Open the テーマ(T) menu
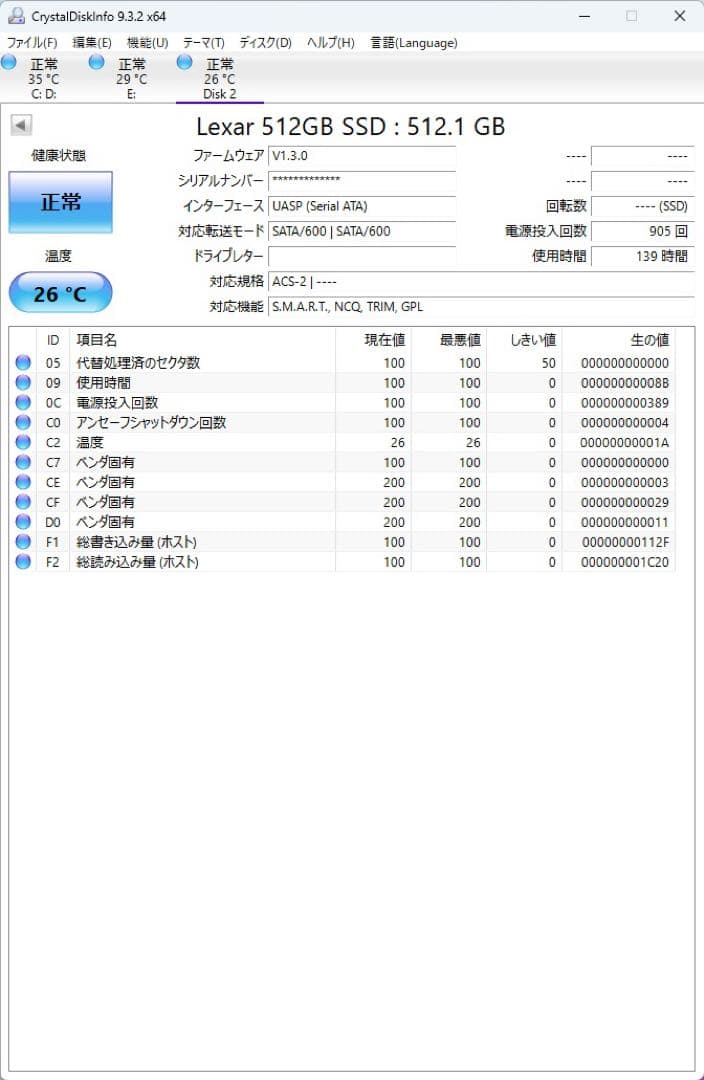This screenshot has width=704, height=1080. point(203,43)
